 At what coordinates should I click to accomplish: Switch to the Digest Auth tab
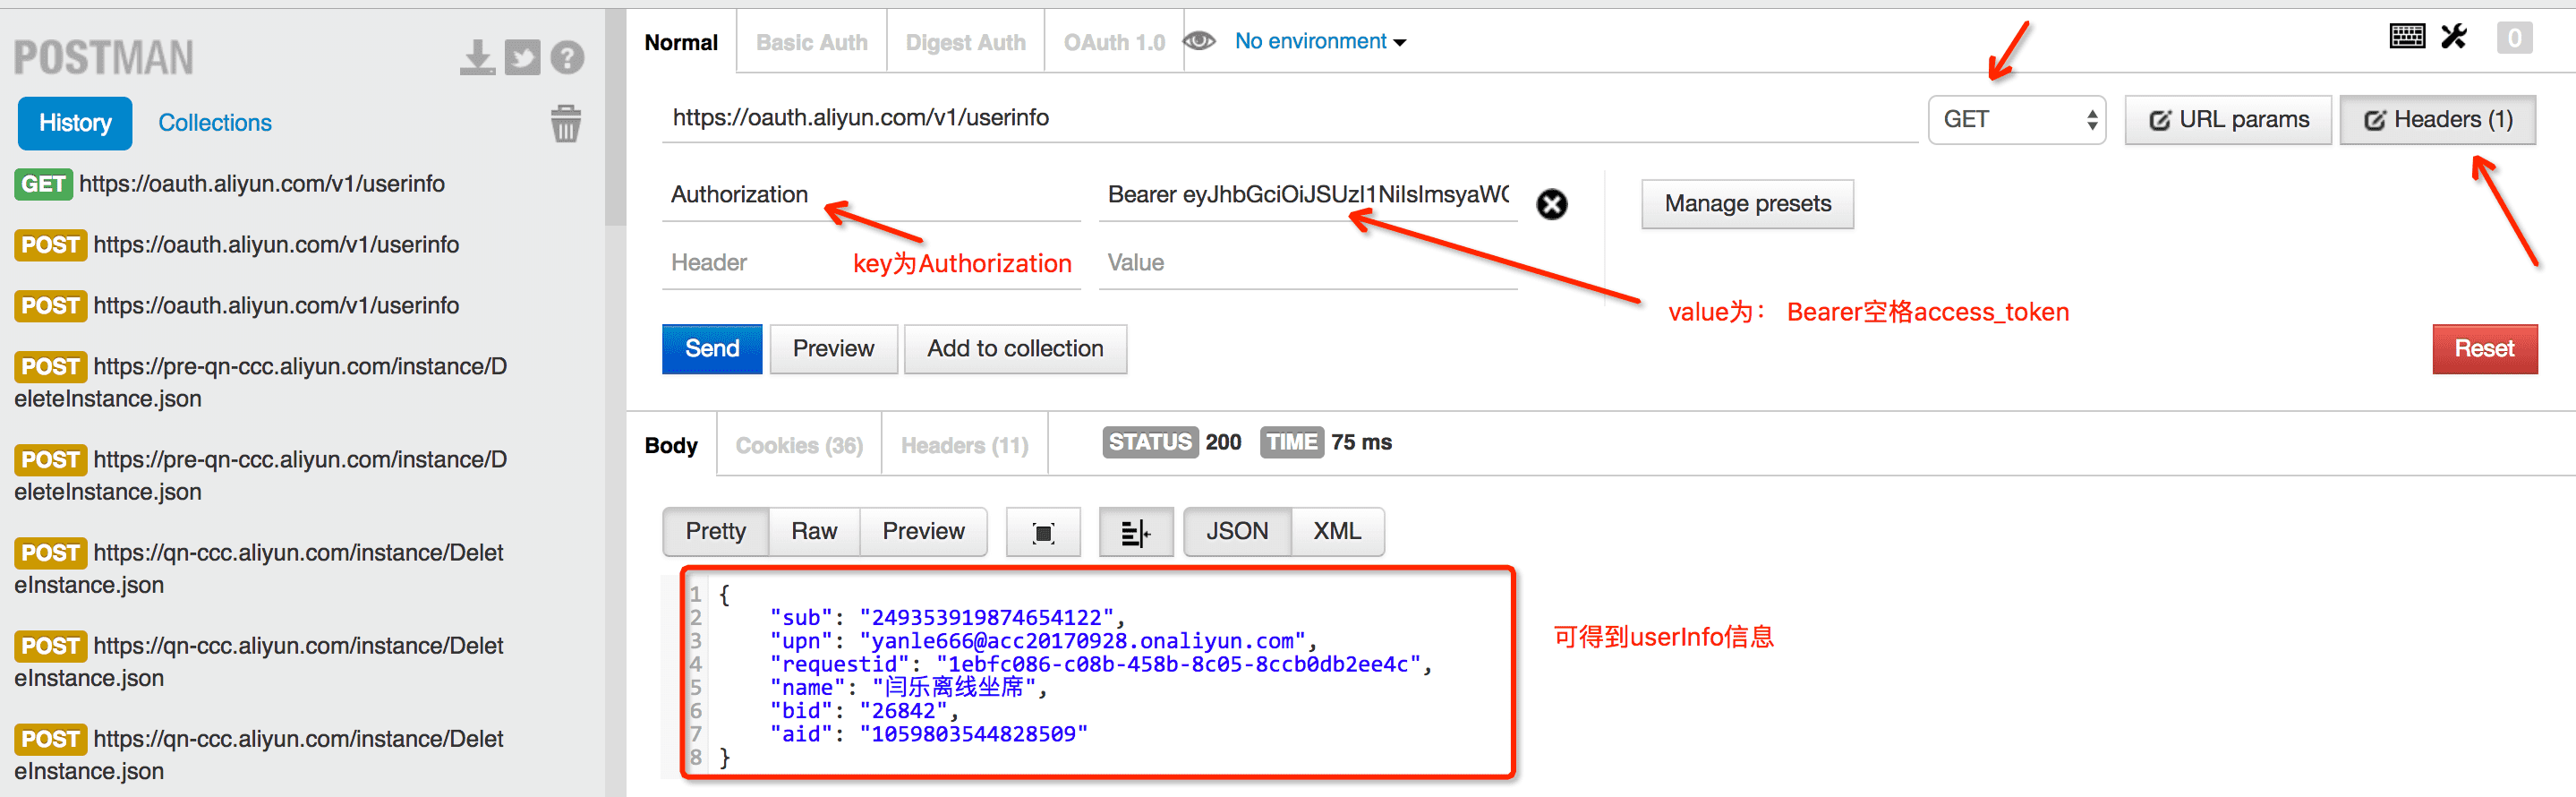(965, 42)
